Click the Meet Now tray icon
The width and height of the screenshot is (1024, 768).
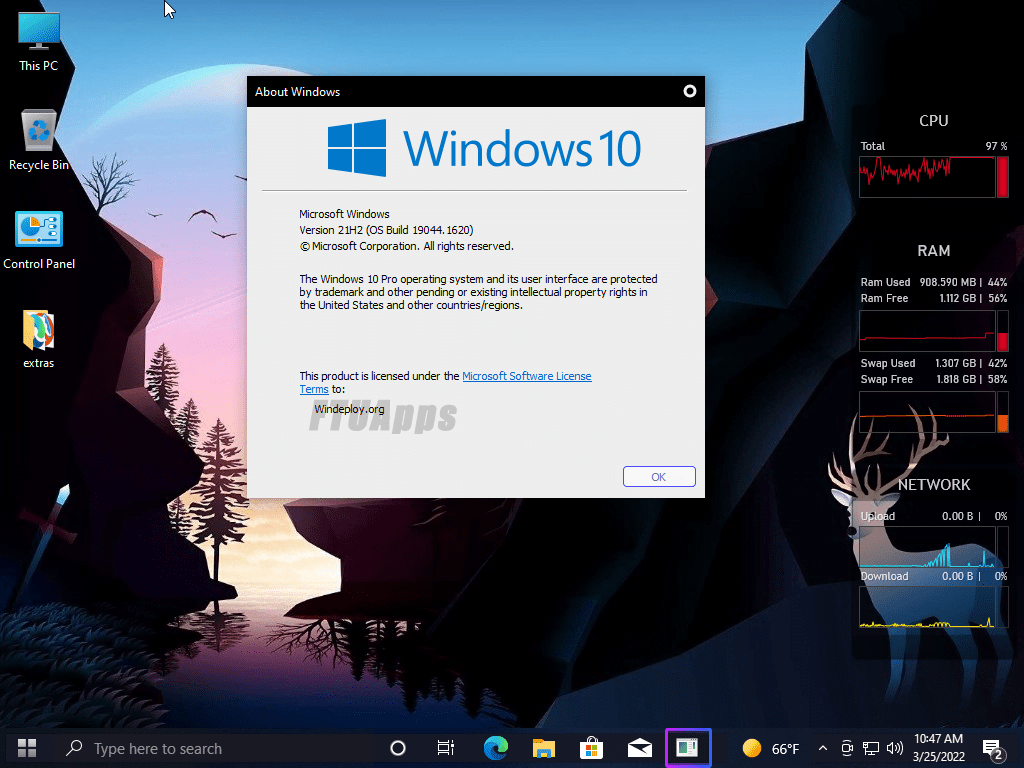point(847,748)
